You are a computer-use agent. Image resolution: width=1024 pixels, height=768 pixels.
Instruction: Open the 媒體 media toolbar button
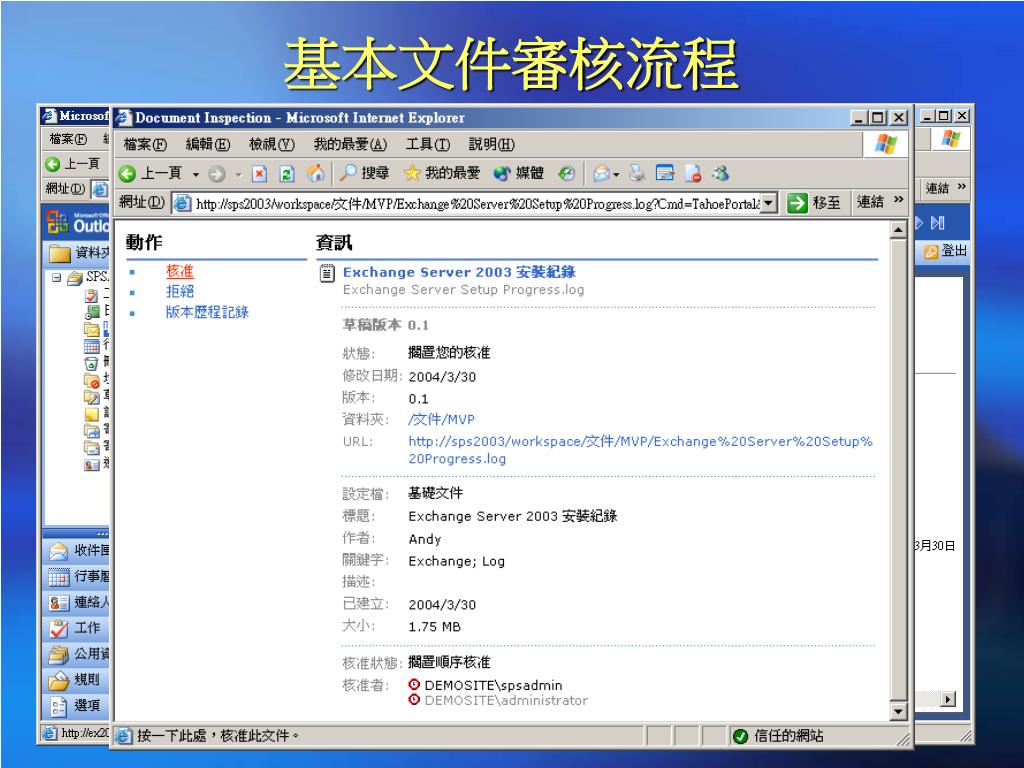pyautogui.click(x=519, y=173)
